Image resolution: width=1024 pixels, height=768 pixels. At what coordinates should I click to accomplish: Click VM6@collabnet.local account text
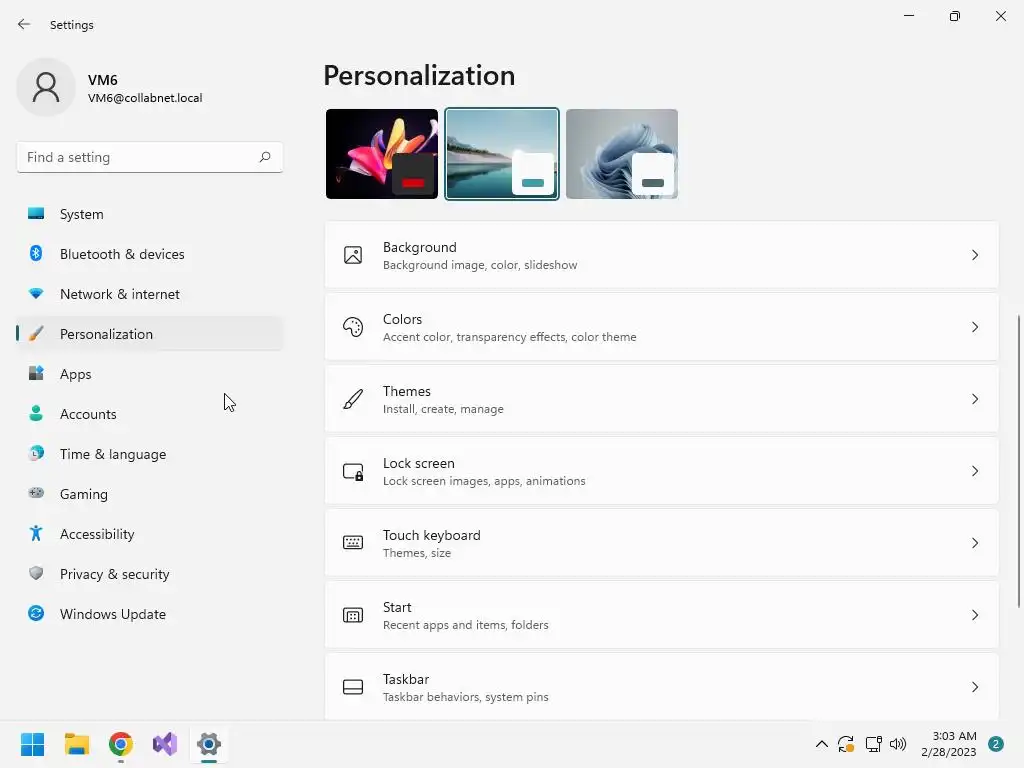point(145,98)
